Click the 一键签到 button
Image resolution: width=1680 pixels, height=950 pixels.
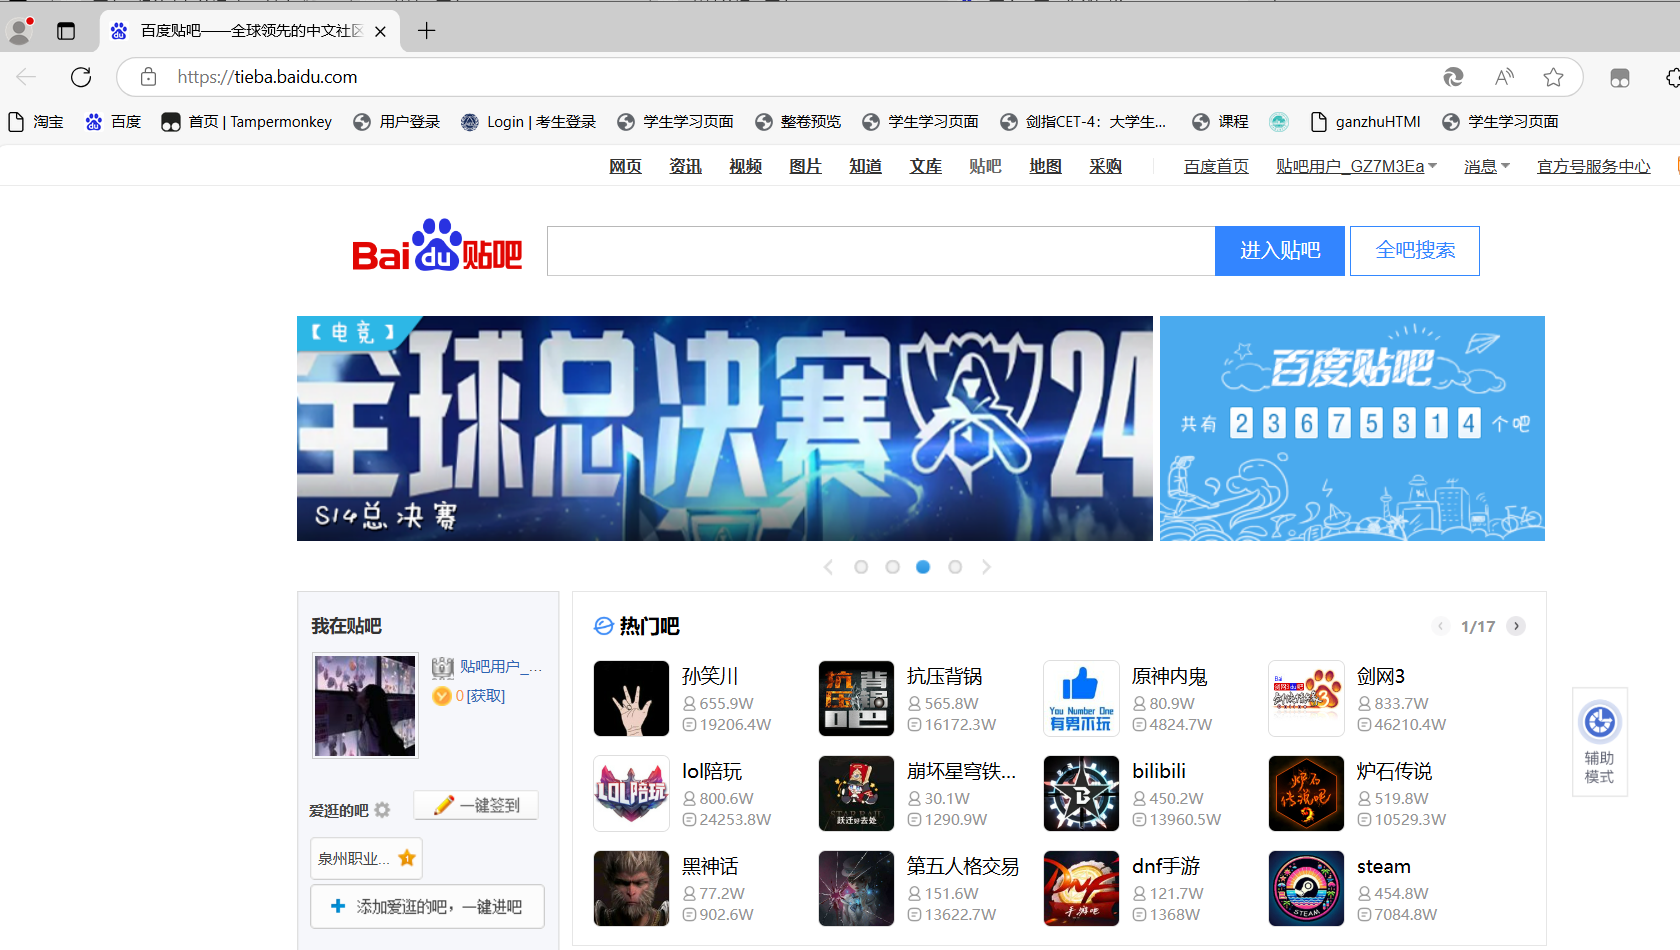[x=476, y=805]
